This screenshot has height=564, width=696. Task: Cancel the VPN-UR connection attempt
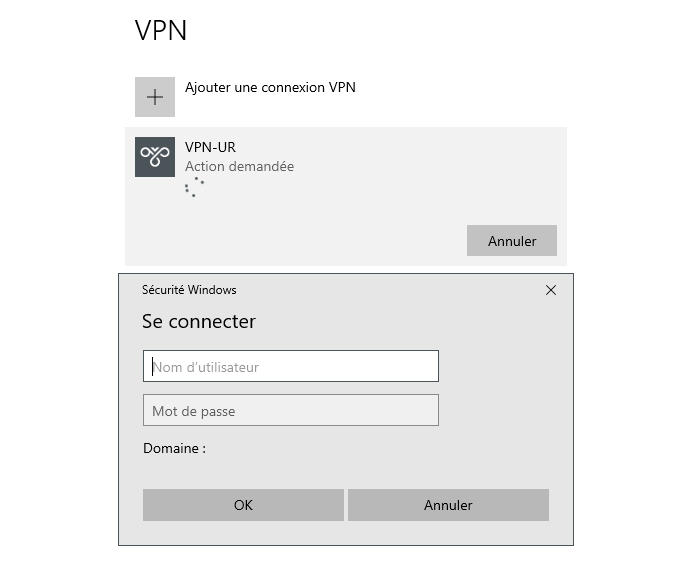click(x=511, y=241)
